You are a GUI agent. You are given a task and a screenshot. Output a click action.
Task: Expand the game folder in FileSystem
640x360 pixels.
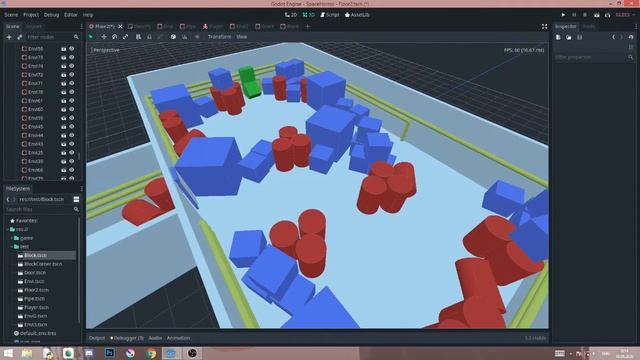point(11,238)
